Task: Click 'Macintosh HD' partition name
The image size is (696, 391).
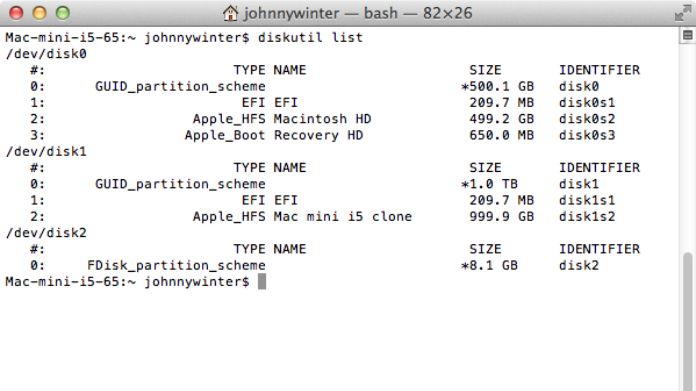Action: [322, 118]
